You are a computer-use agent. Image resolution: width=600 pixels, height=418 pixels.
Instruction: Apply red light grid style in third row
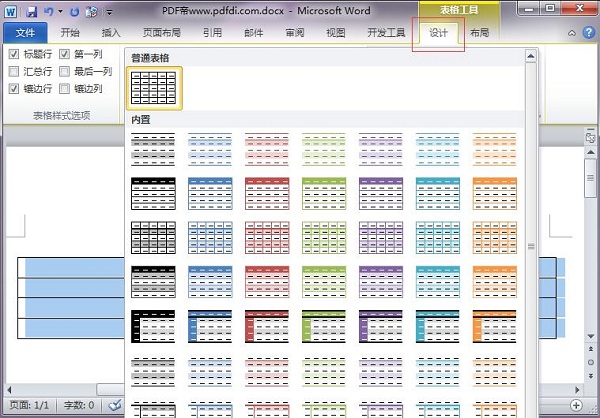point(267,238)
